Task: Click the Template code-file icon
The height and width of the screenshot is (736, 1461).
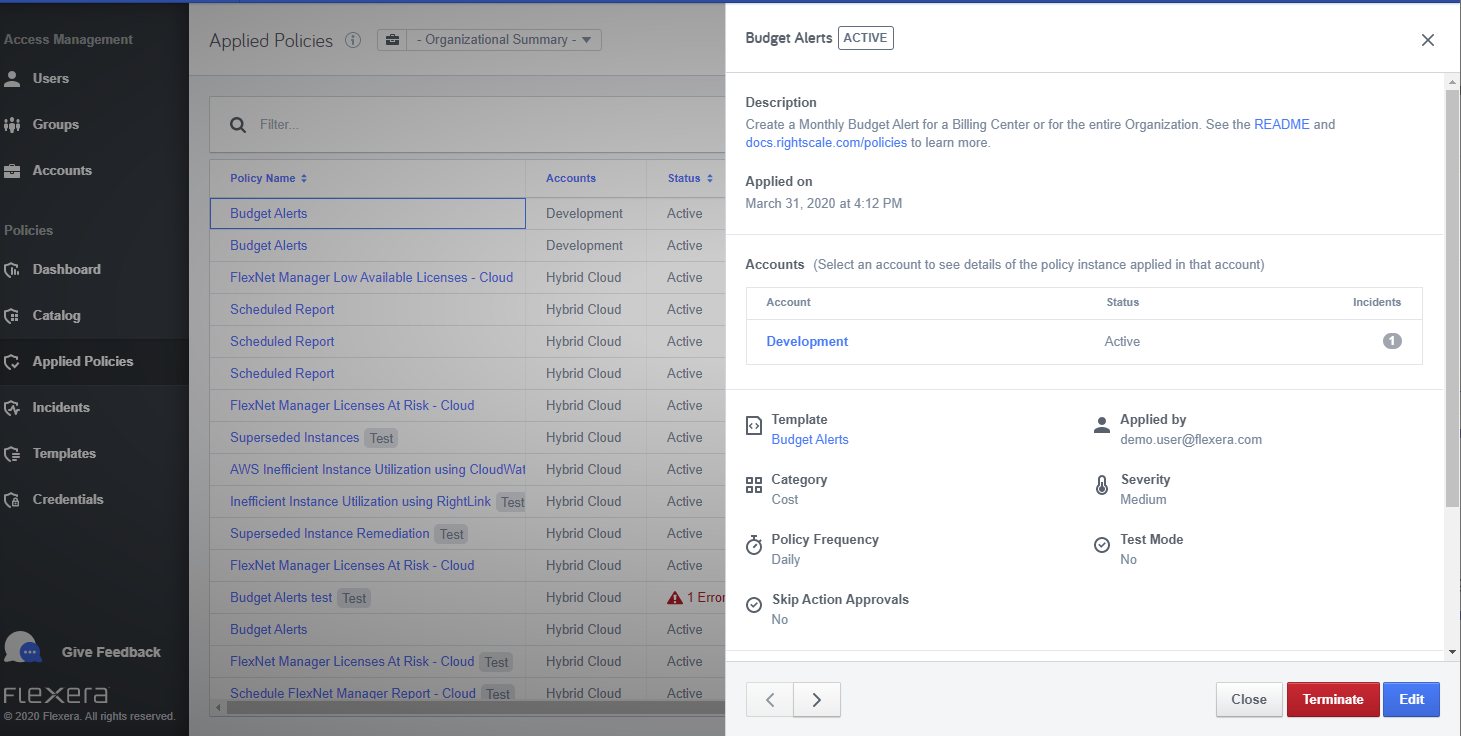Action: (754, 426)
